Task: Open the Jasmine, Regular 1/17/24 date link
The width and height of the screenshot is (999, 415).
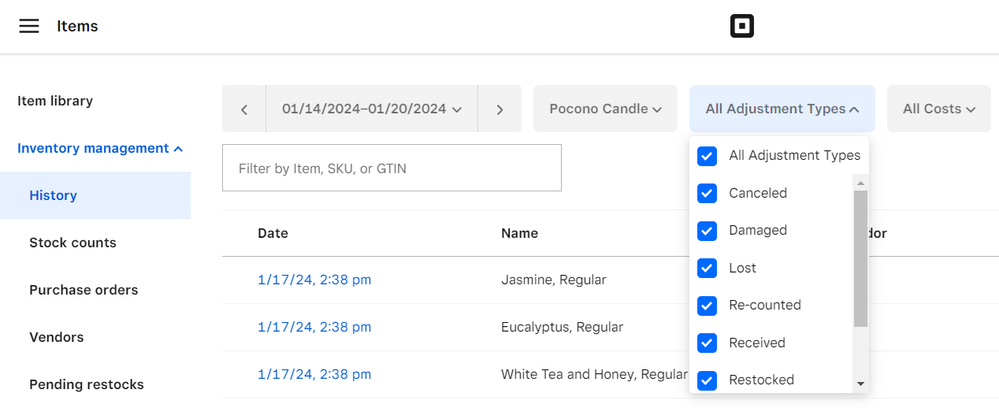Action: pyautogui.click(x=314, y=280)
